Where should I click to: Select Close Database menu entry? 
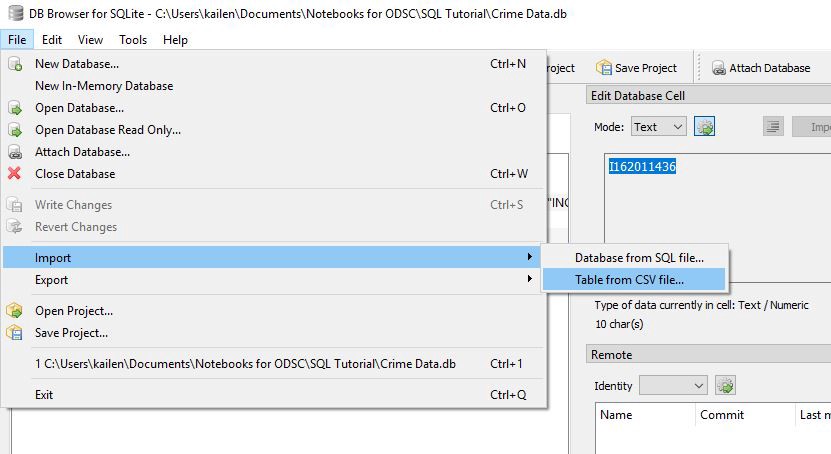274,174
